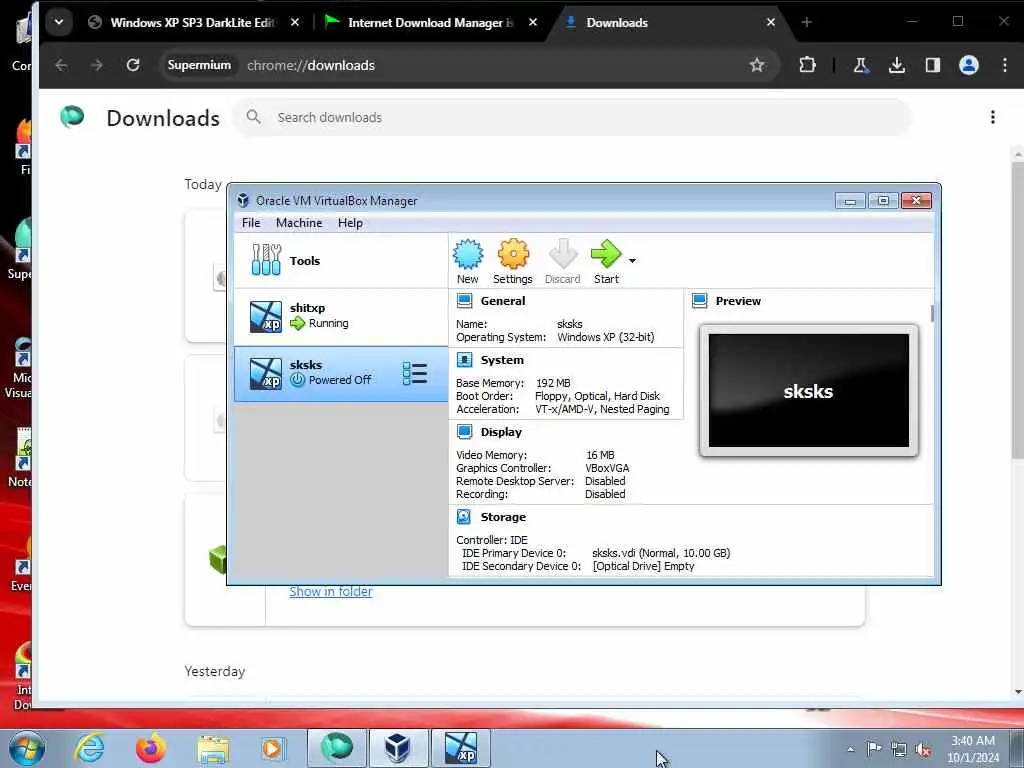Screen dimensions: 1024x768
Task: Switch to Windows XP SP3 DarkLite tab
Action: 194,22
